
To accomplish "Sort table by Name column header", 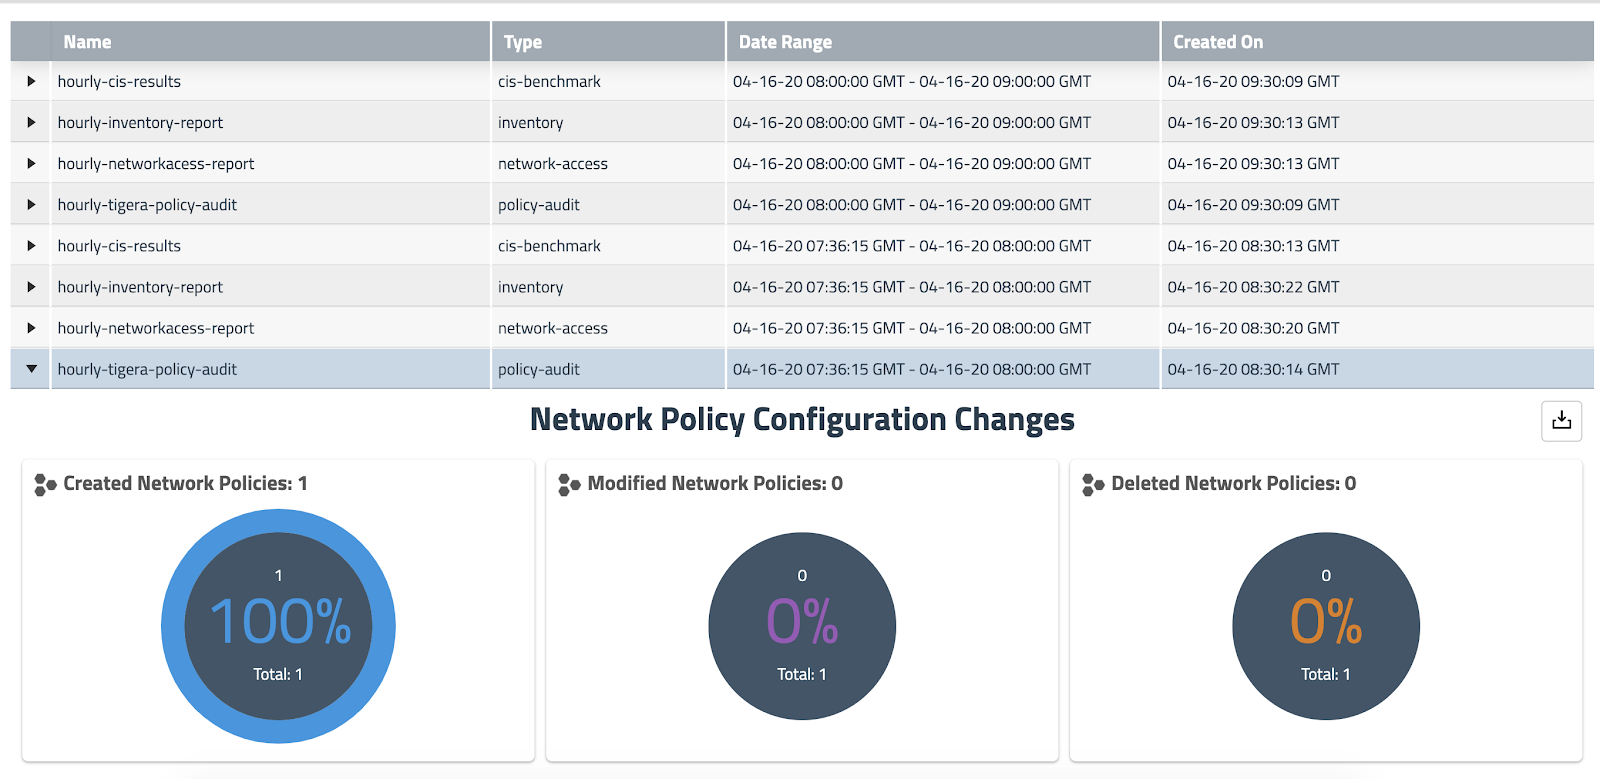I will pyautogui.click(x=87, y=42).
